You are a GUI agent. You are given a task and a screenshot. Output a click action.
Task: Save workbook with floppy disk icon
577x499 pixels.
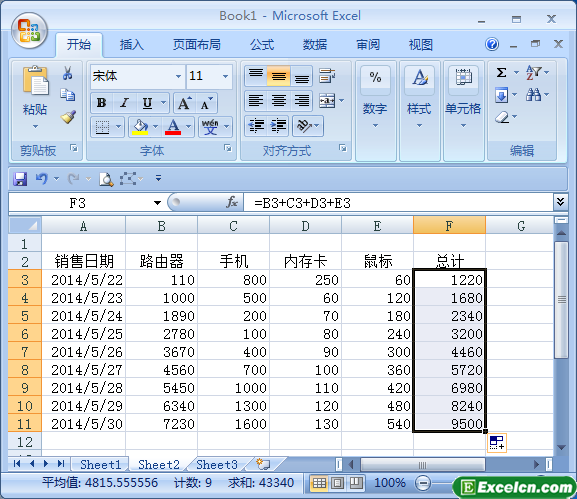20,179
